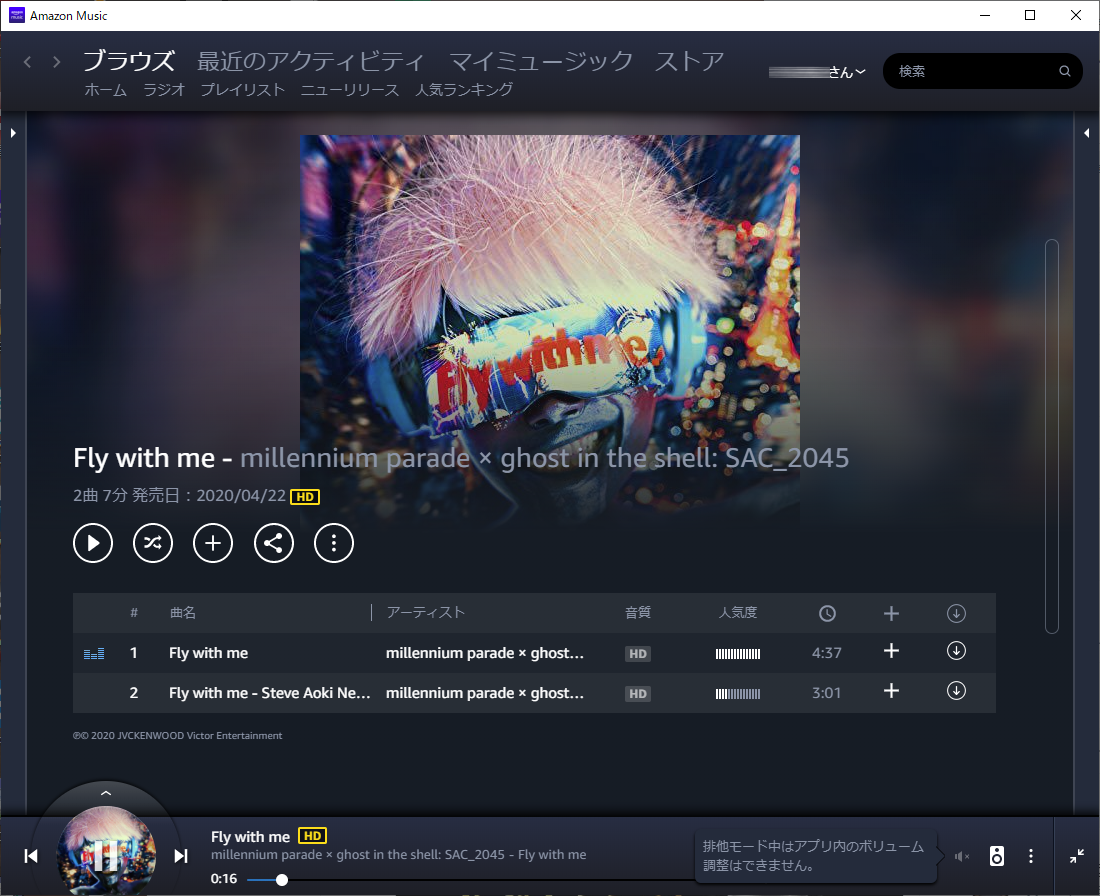Expand the left sidebar panel arrow
Screen dimensions: 1100x896
(13, 133)
